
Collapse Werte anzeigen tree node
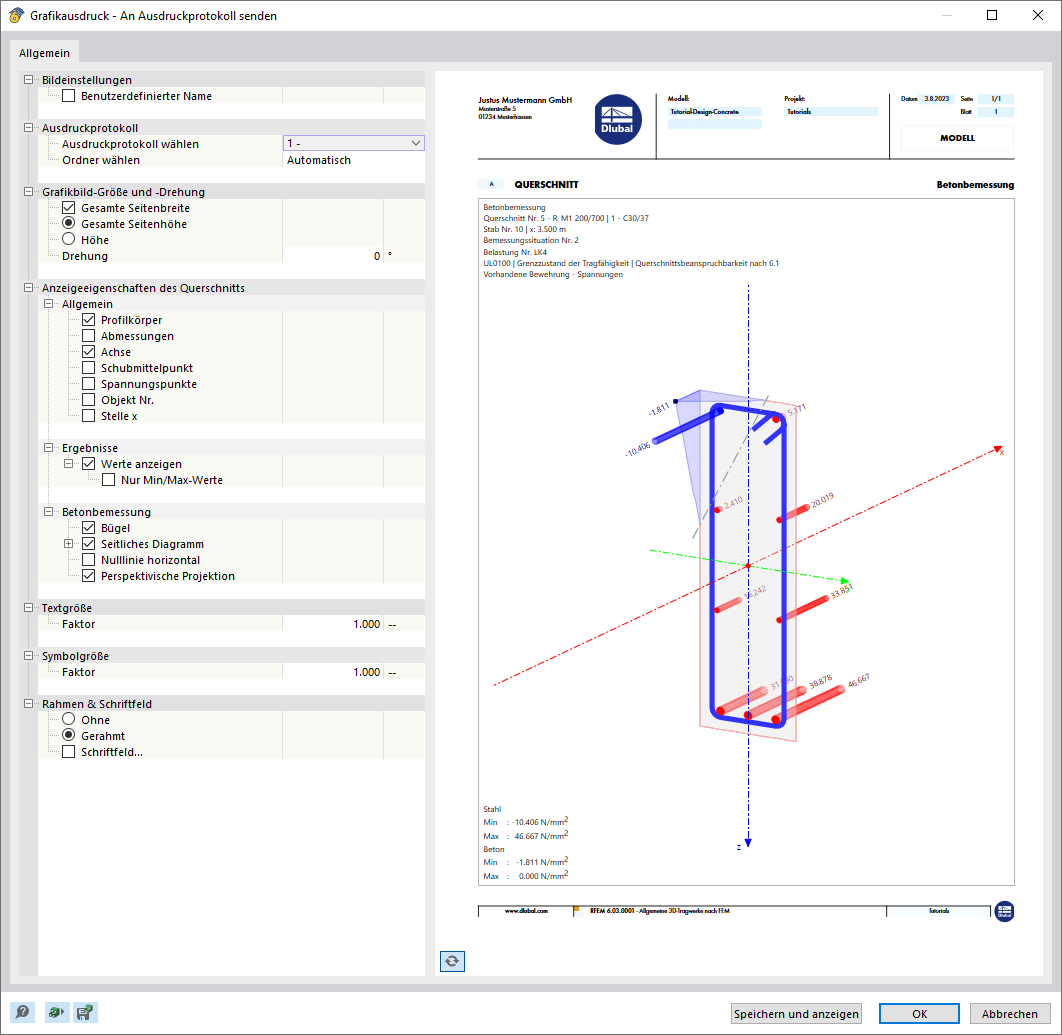pos(68,464)
